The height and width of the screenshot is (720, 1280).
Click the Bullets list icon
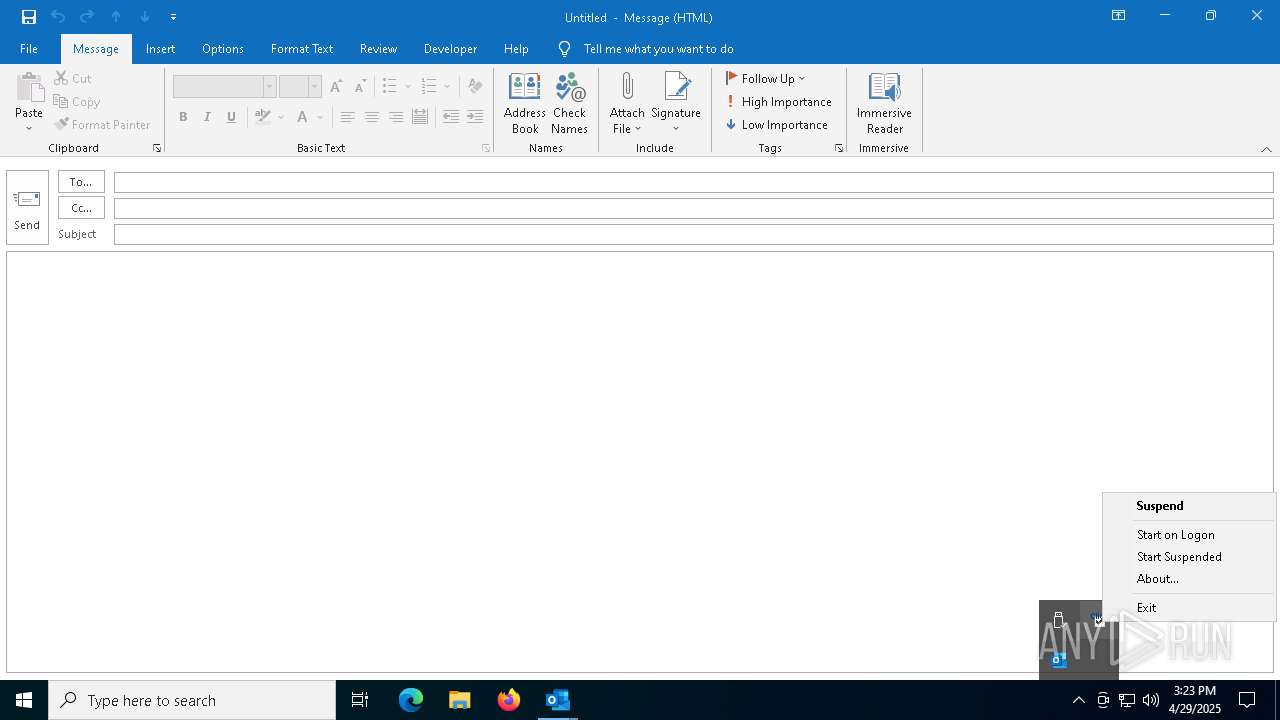coord(390,87)
